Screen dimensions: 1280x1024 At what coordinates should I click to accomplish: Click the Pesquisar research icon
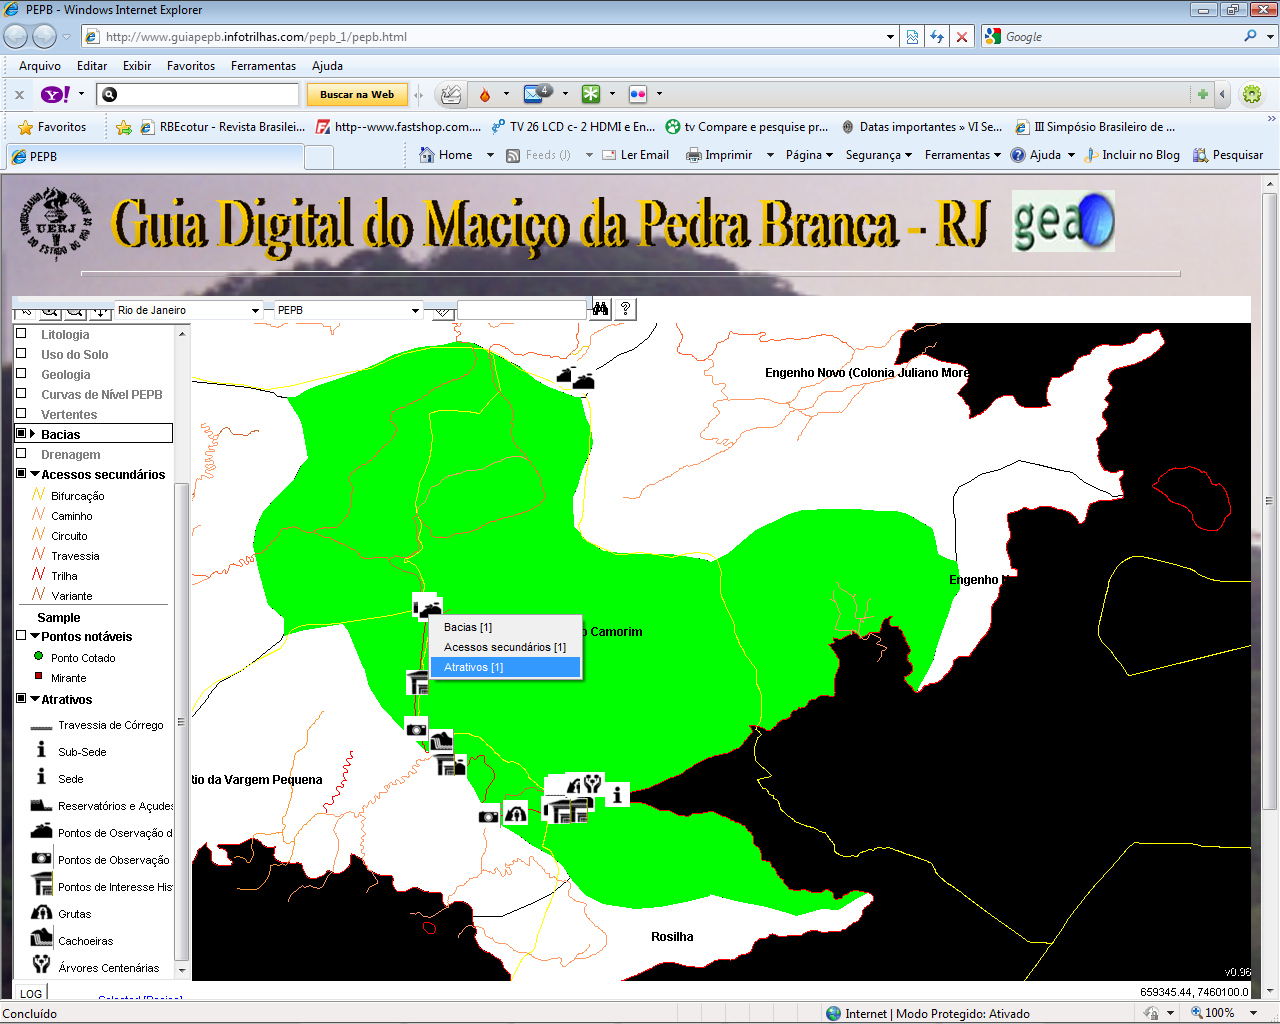tap(1201, 155)
